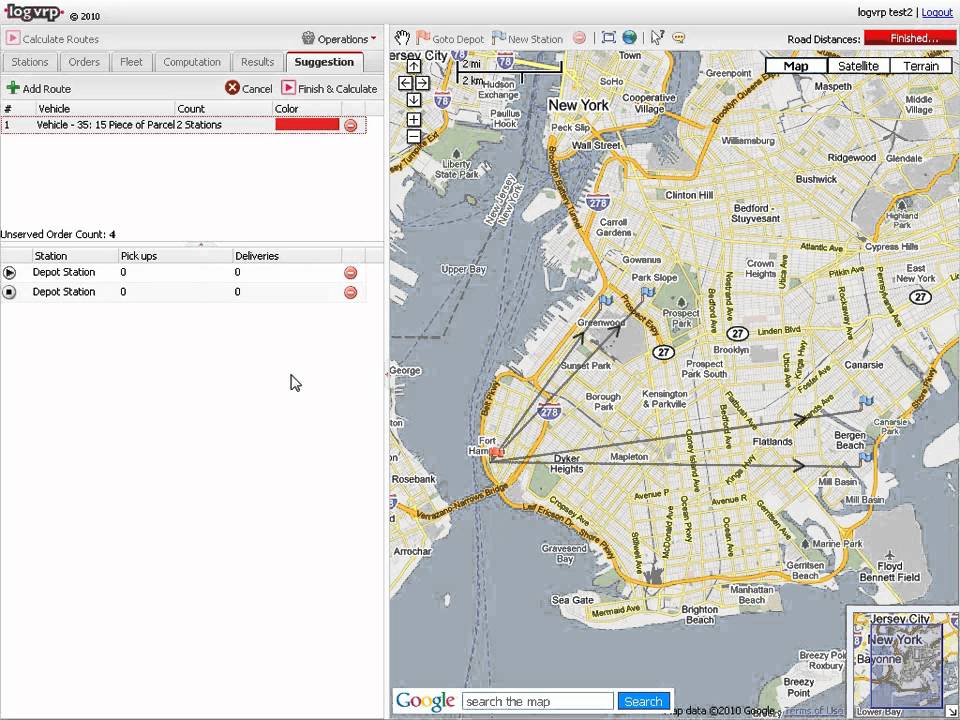Screen dimensions: 960x720
Task: Click the Cancel button
Action: pyautogui.click(x=249, y=88)
